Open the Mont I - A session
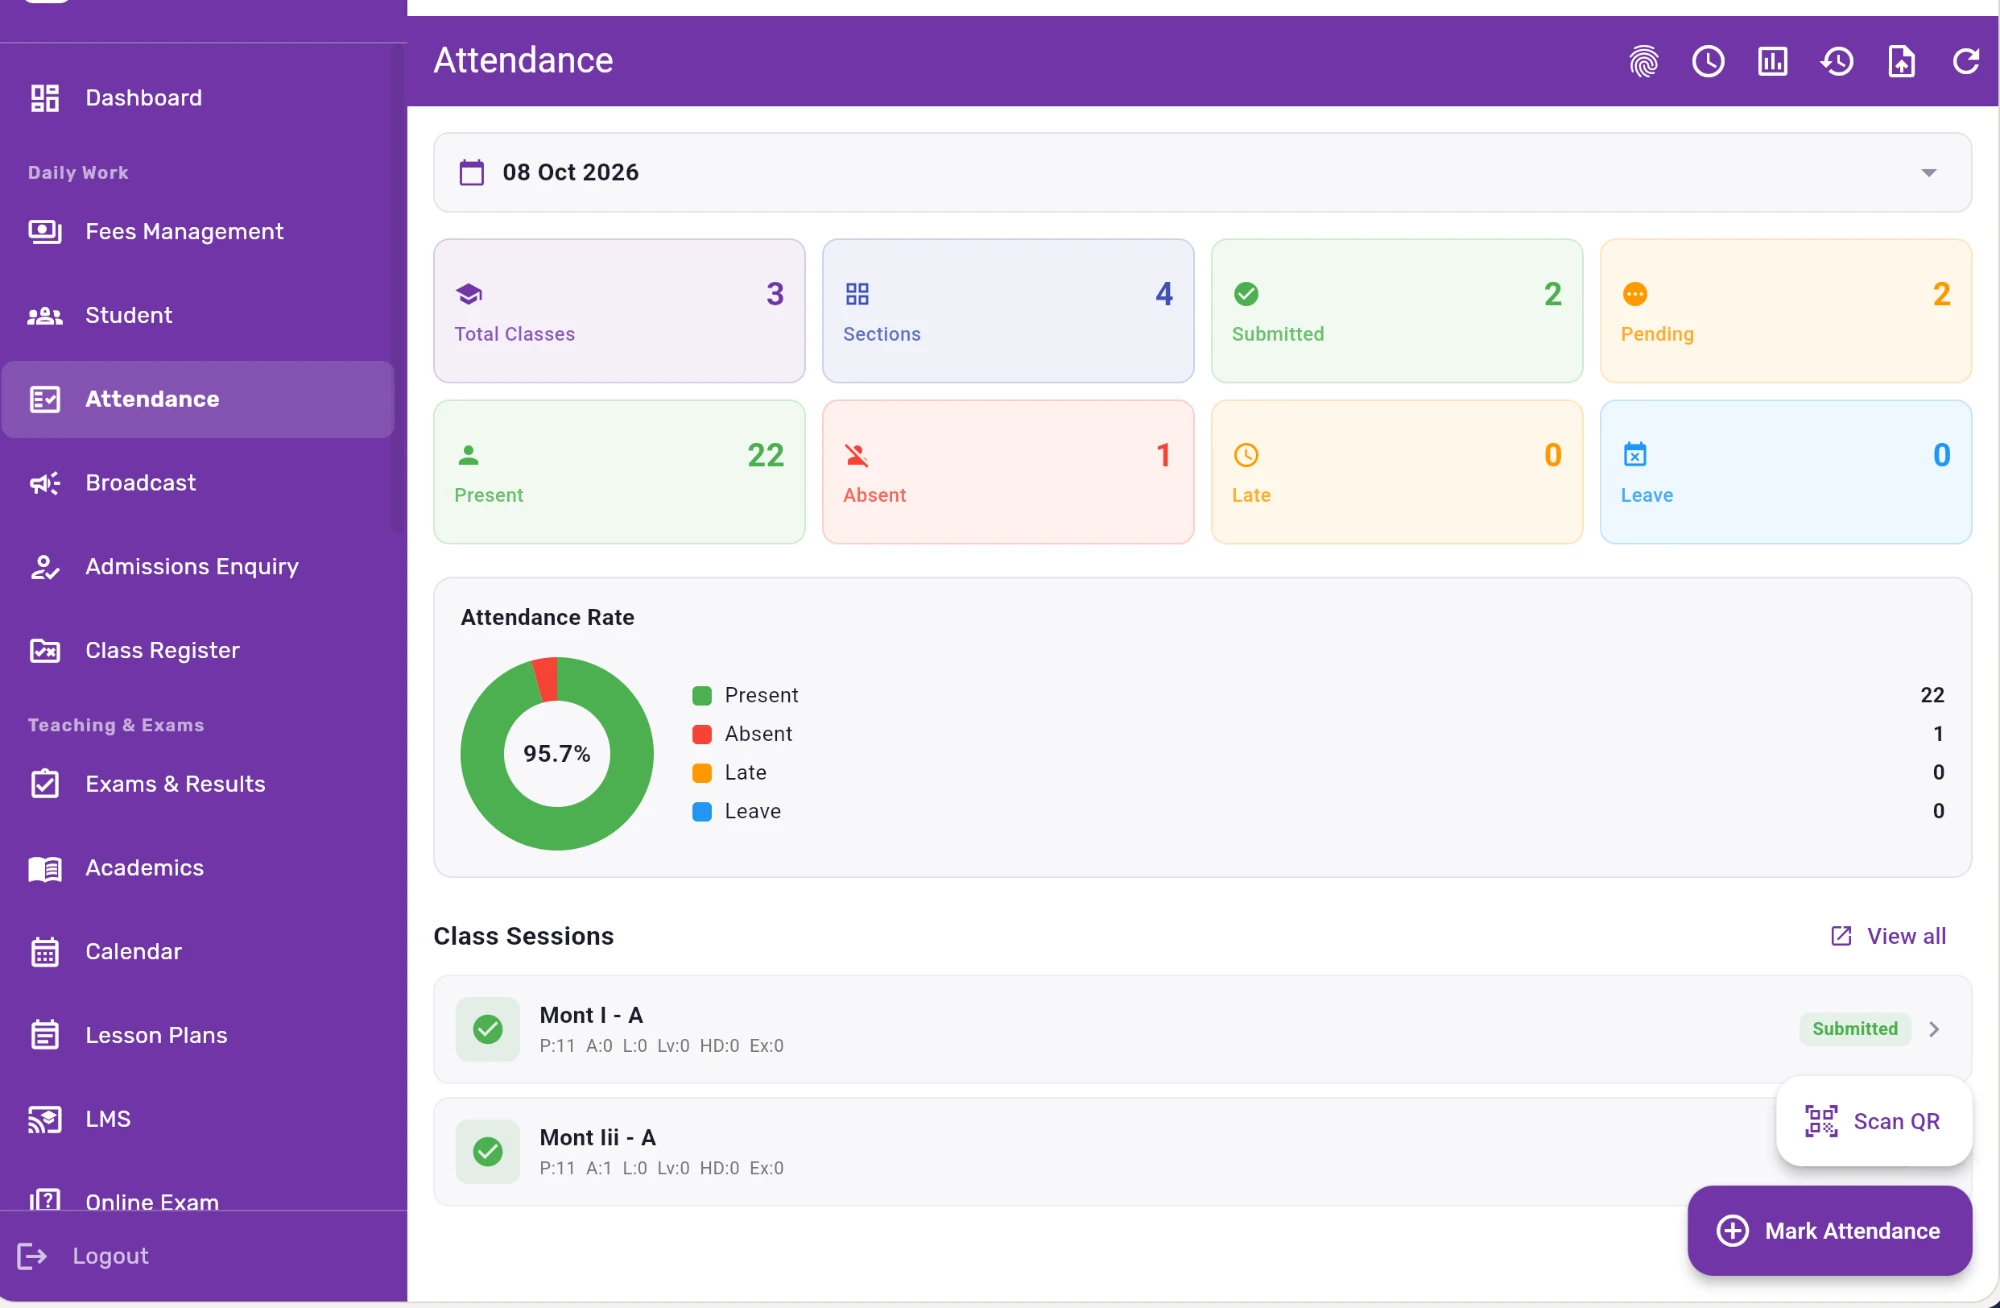 pyautogui.click(x=1203, y=1029)
